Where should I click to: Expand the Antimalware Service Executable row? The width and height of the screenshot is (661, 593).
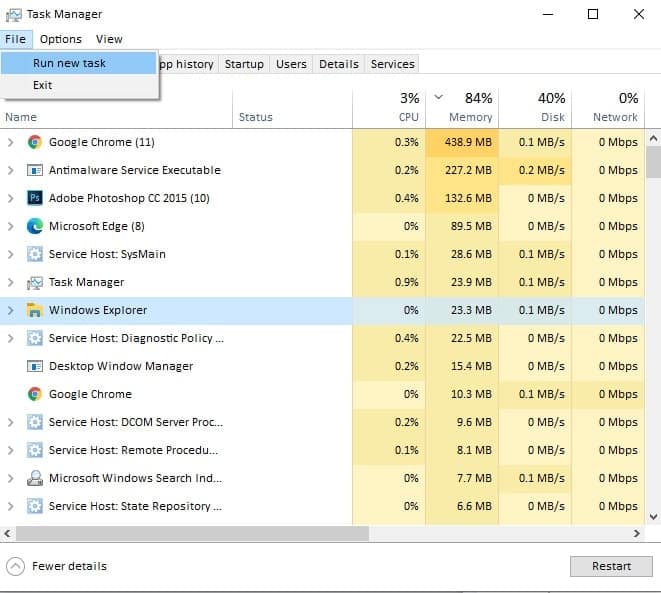11,170
